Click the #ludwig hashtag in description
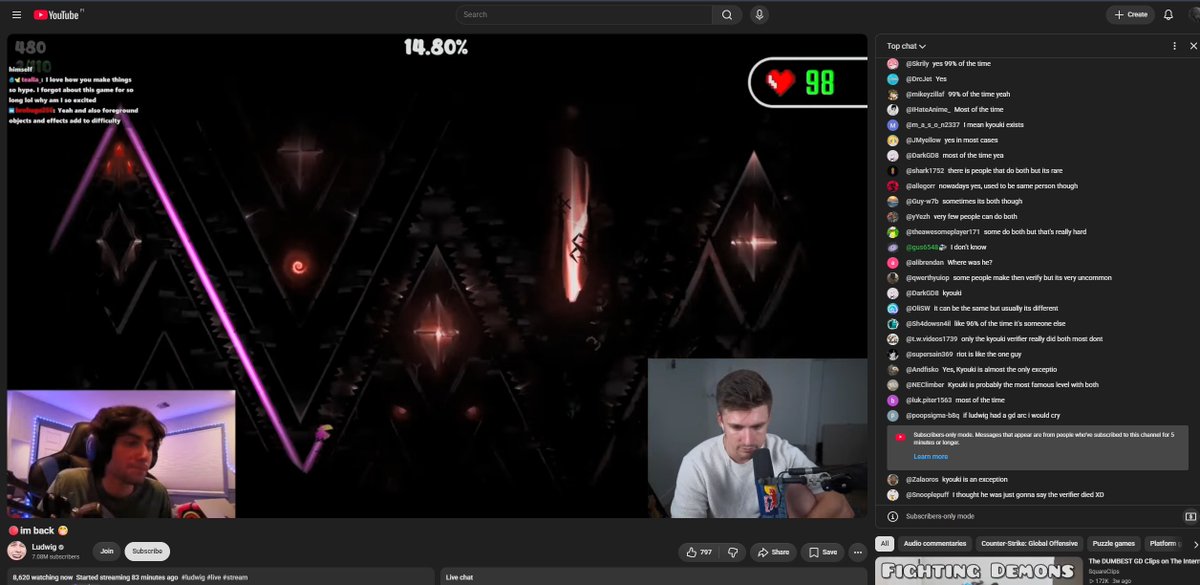 click(x=193, y=577)
